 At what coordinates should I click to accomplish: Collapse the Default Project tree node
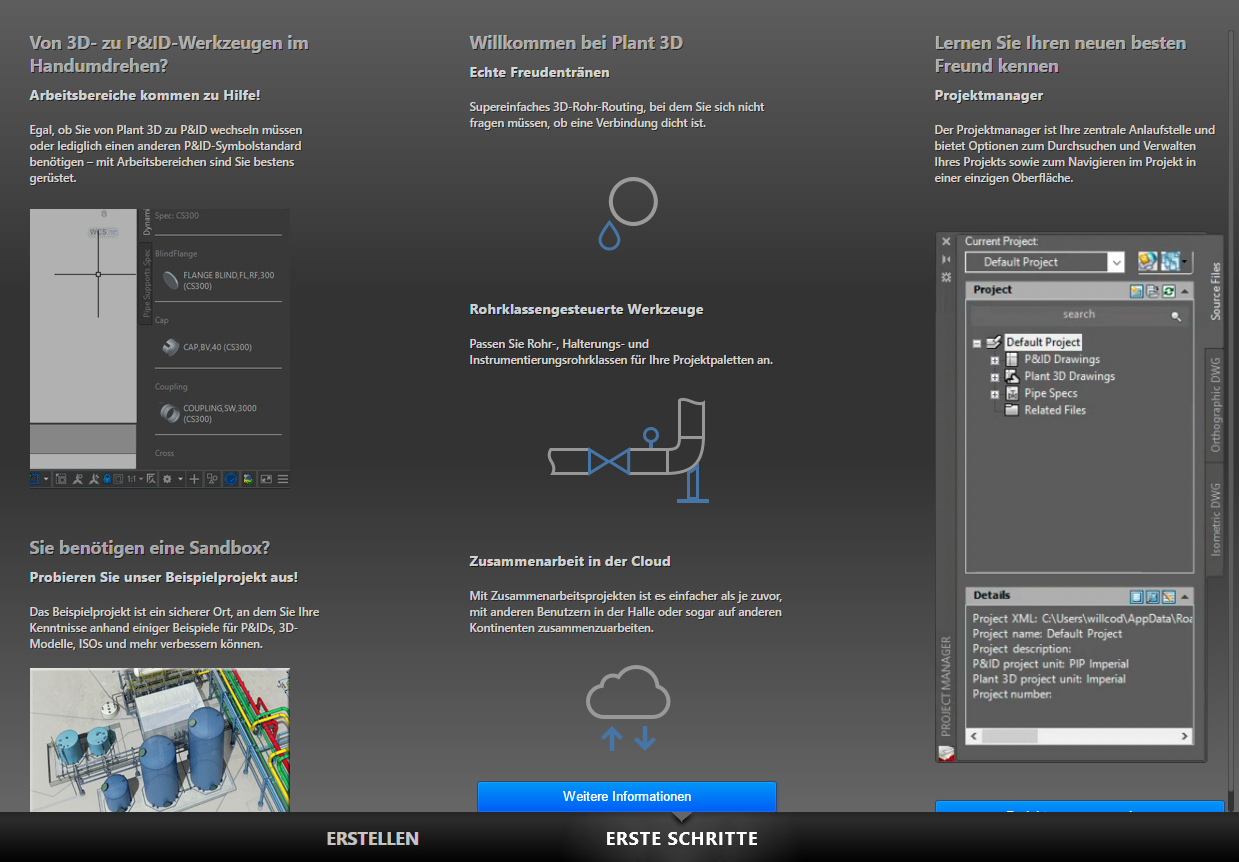[x=977, y=343]
